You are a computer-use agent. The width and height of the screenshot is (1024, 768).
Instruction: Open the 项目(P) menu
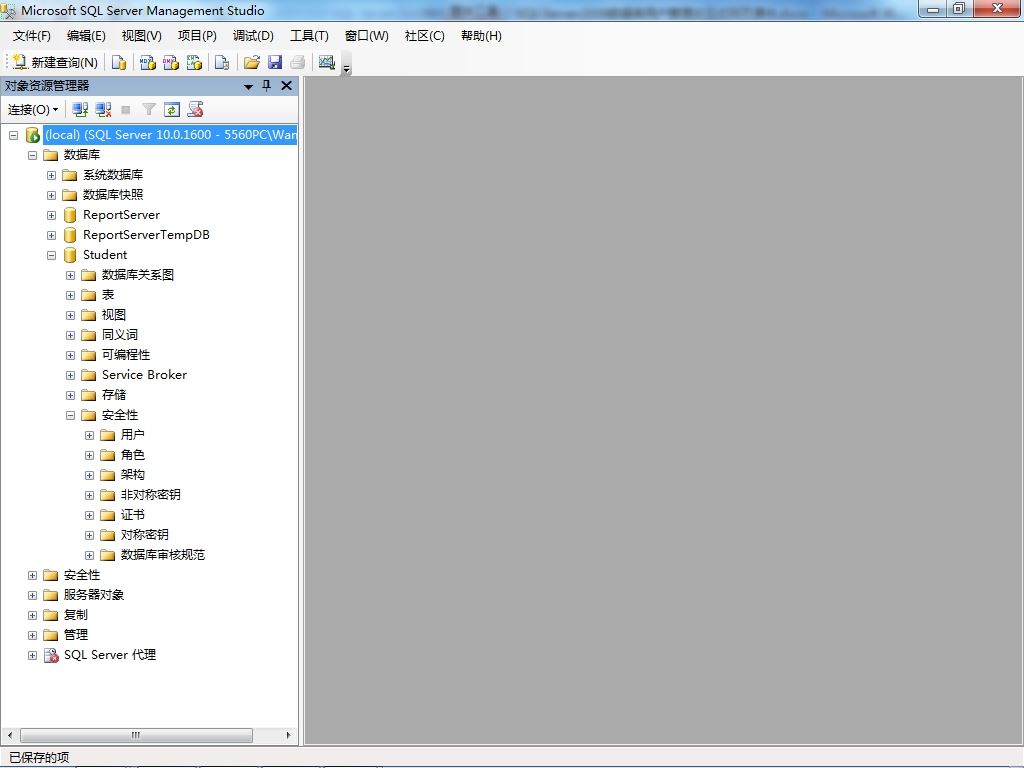tap(197, 36)
